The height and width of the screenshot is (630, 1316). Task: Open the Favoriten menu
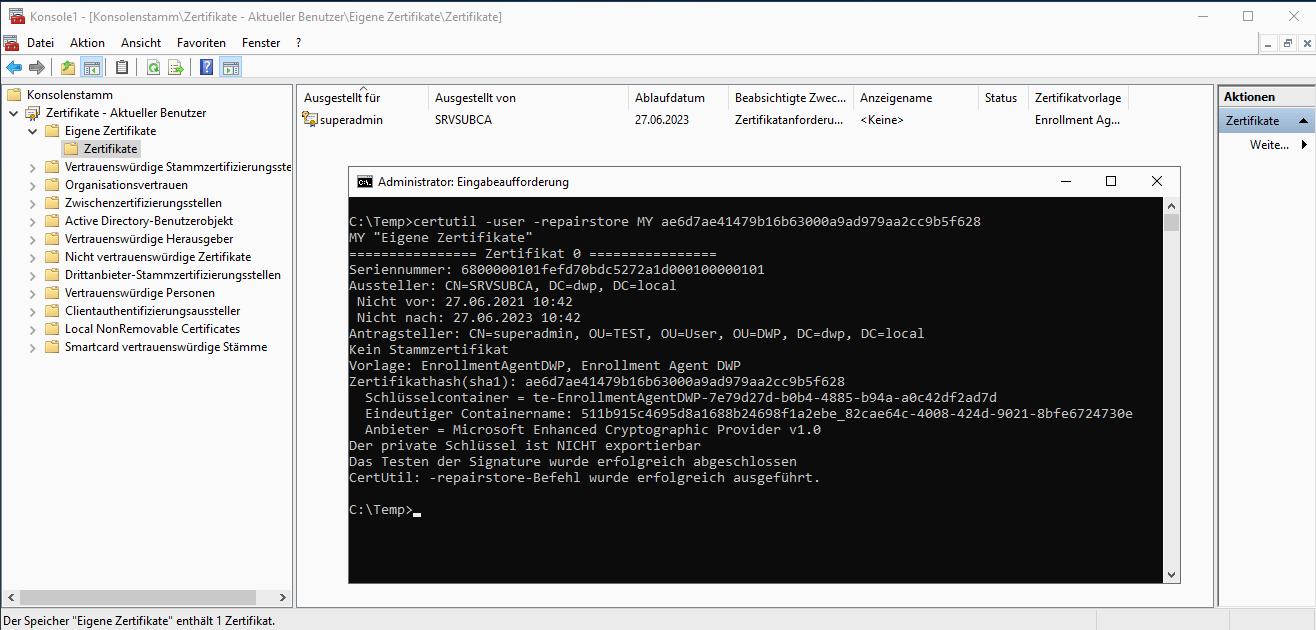(x=201, y=43)
